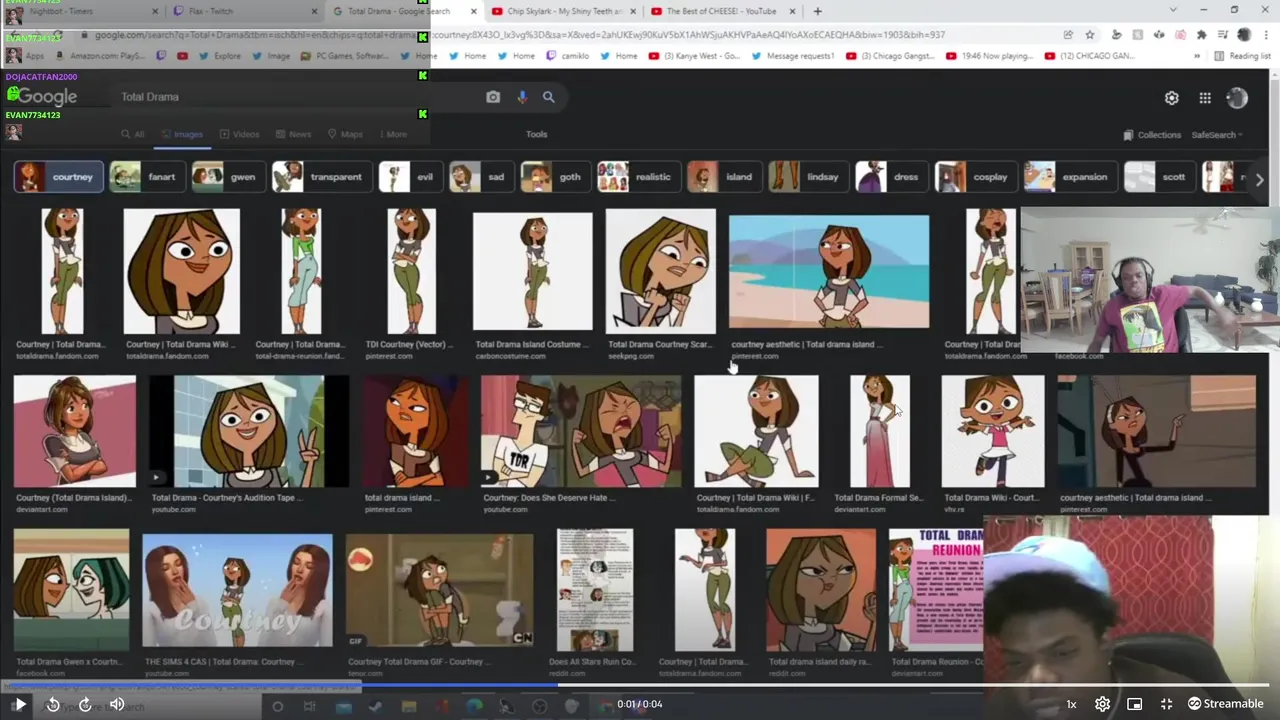
Task: Go to the Google logo homepage
Action: tap(47, 97)
